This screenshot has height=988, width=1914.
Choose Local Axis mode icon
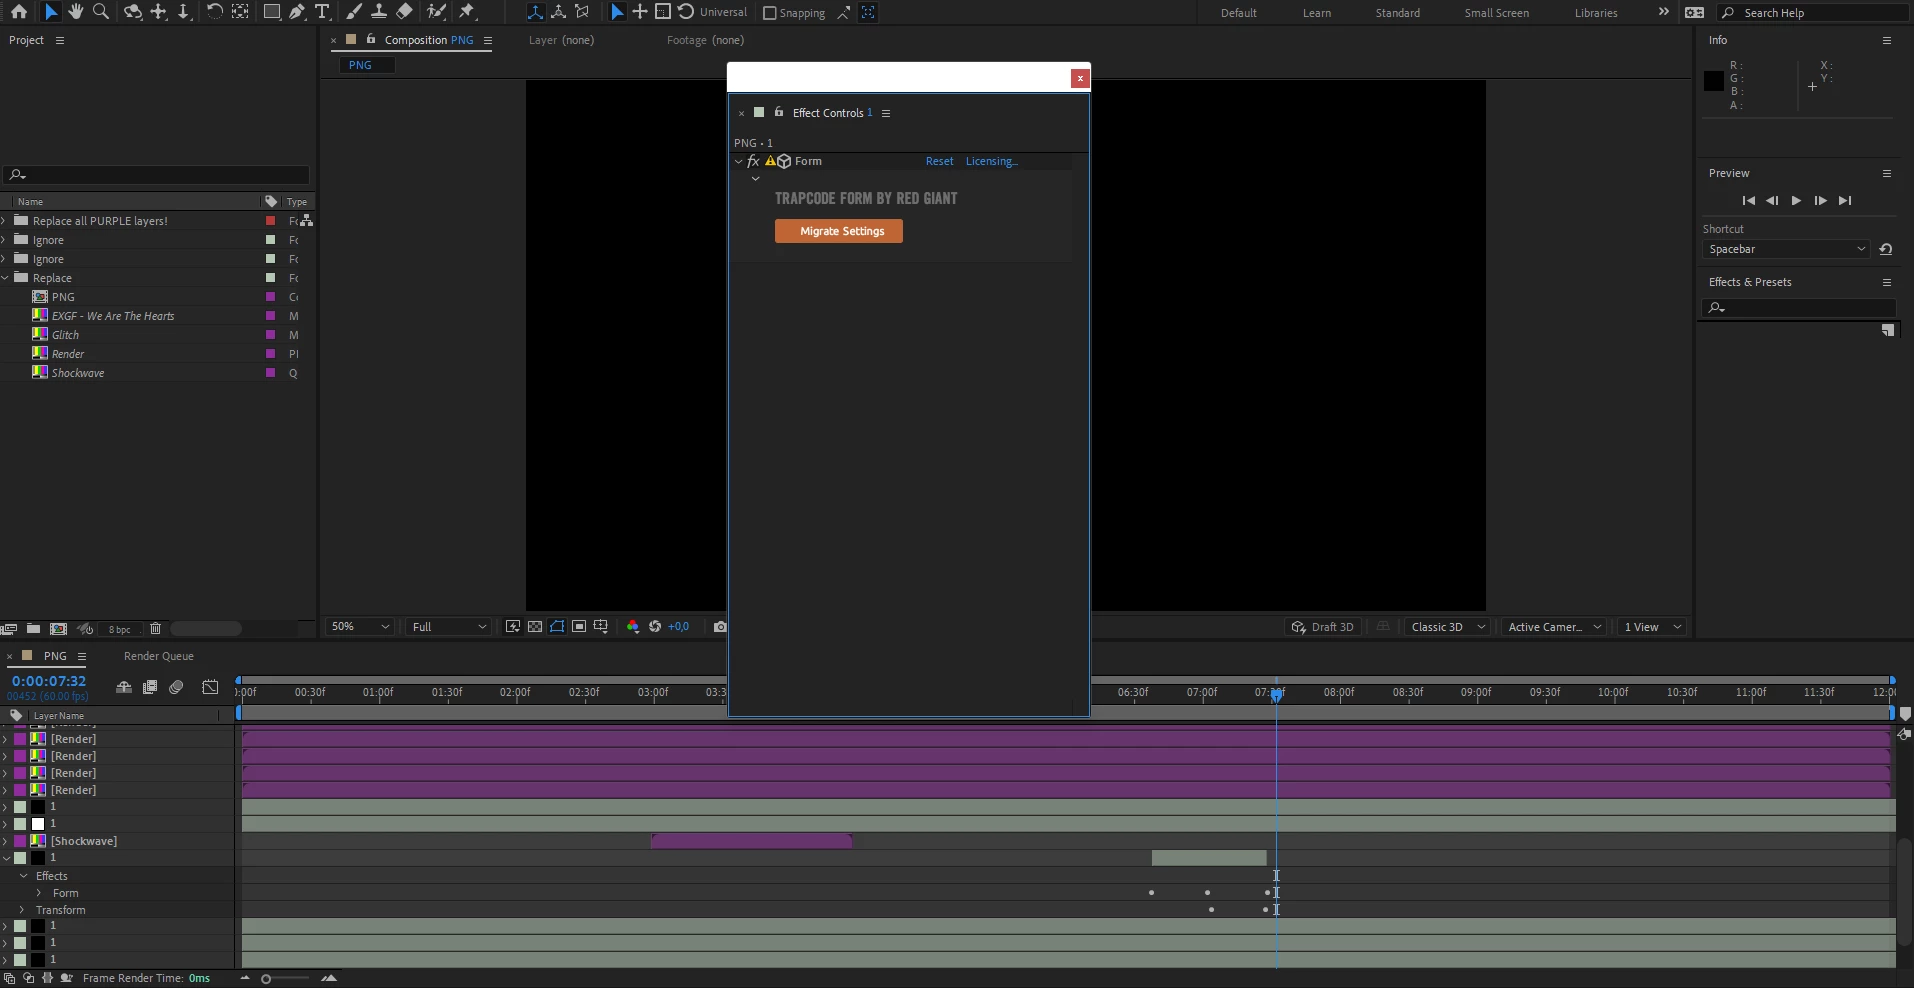click(x=536, y=12)
